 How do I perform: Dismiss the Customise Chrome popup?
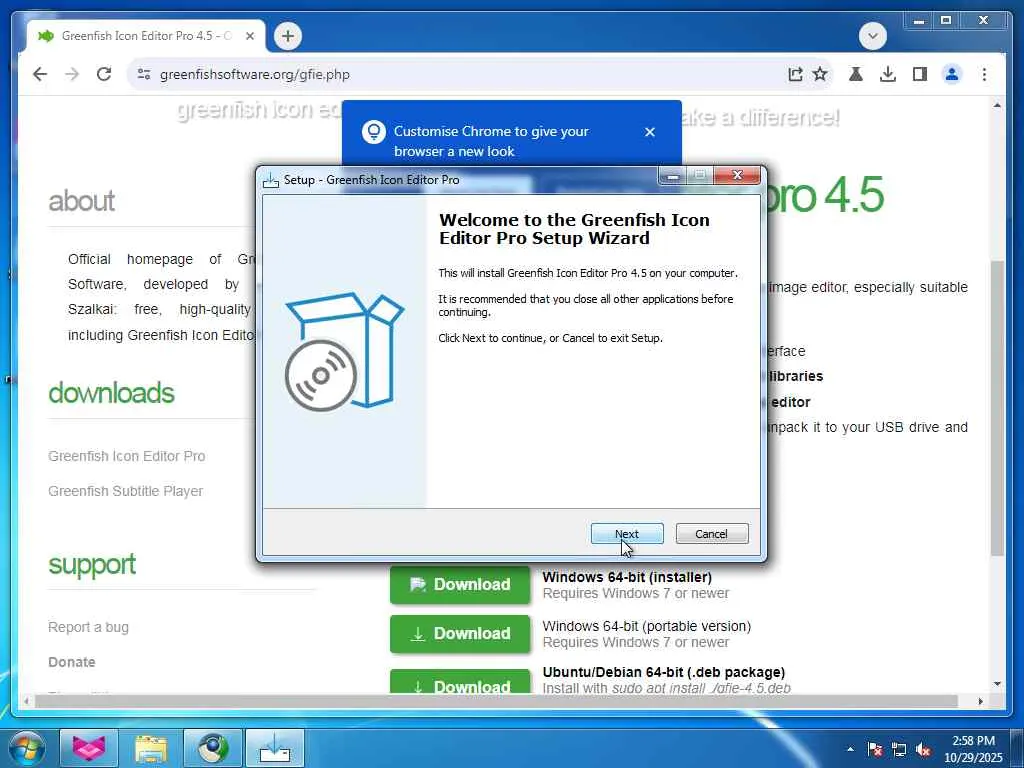[x=650, y=132]
